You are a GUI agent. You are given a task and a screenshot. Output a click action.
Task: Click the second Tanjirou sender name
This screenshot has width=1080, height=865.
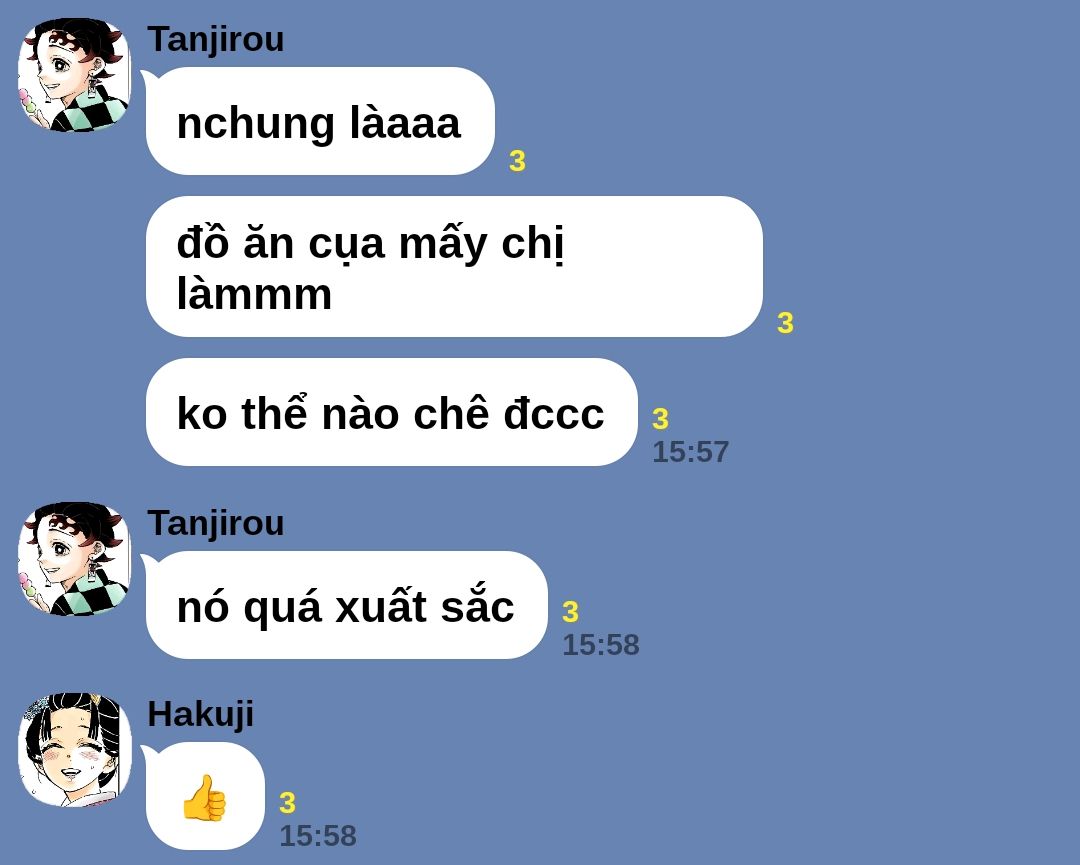click(216, 523)
